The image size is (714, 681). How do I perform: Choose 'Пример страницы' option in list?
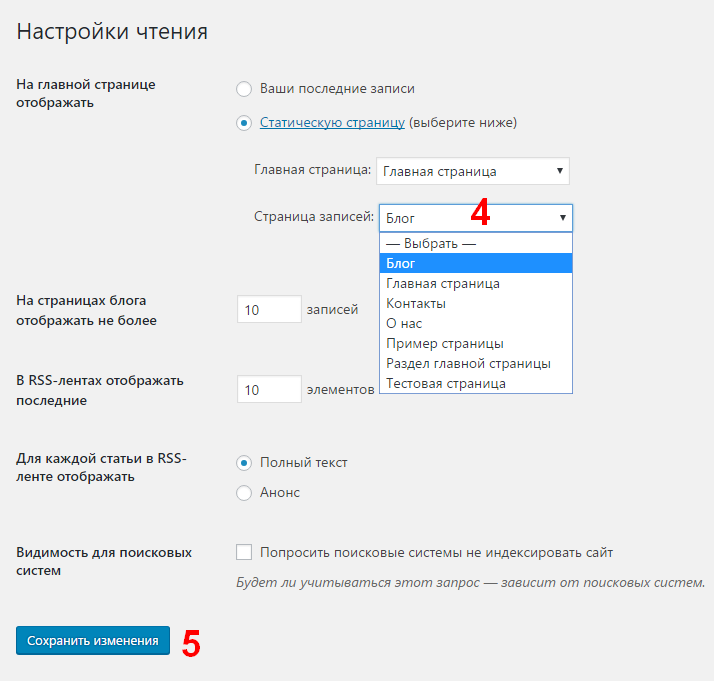476,344
